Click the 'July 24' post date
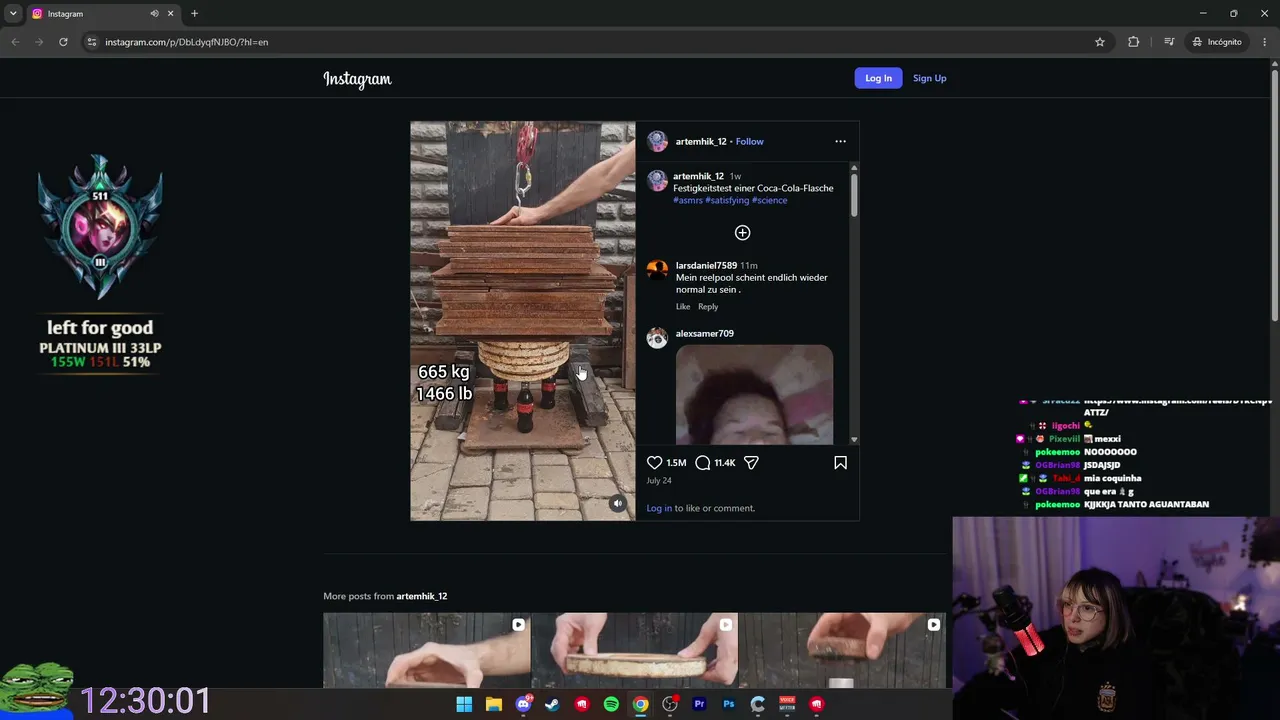 pyautogui.click(x=659, y=481)
